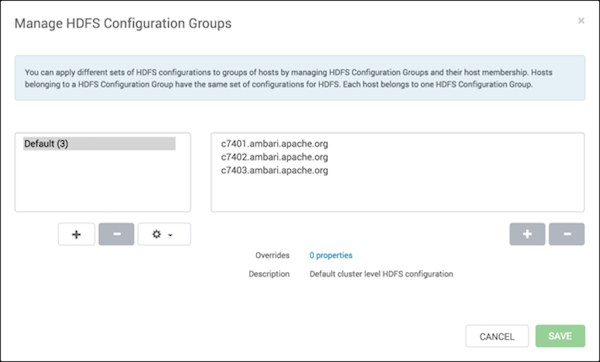Open the gear actions menu for groups
This screenshot has height=362, width=600.
[x=164, y=234]
